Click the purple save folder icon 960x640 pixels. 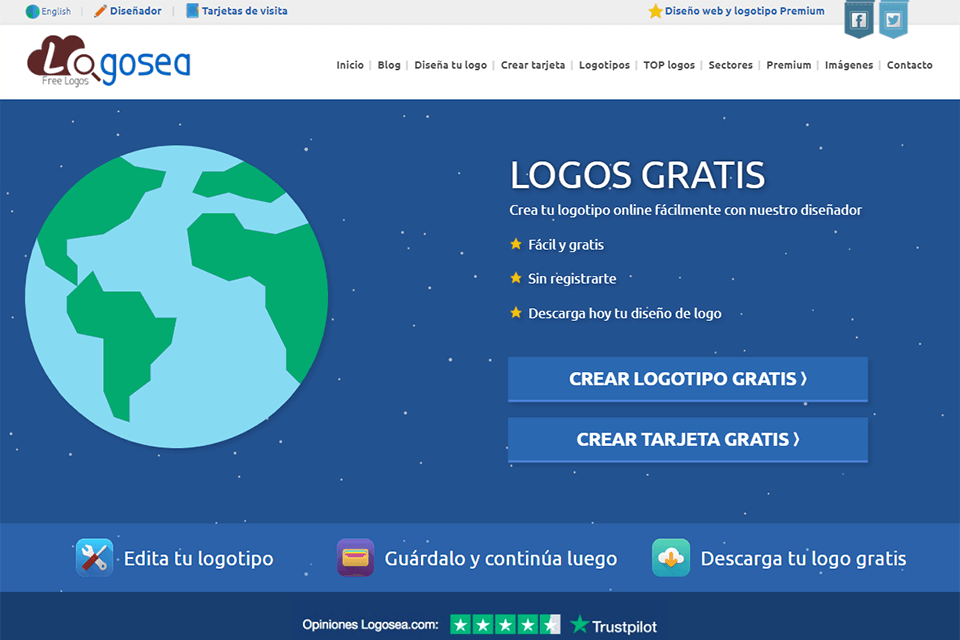355,557
